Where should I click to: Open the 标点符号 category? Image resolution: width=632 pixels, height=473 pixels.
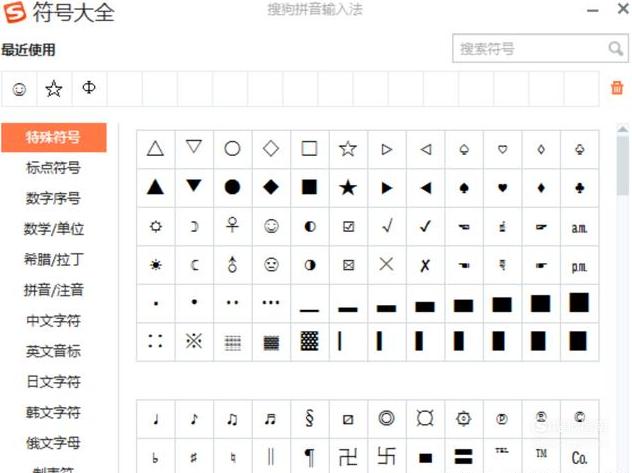tap(54, 168)
